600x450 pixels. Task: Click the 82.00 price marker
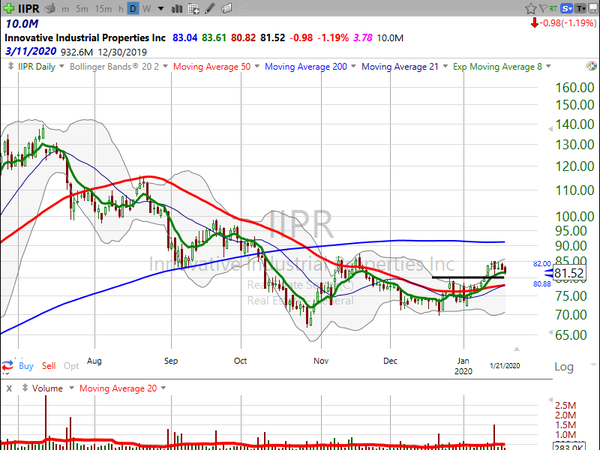[x=542, y=264]
